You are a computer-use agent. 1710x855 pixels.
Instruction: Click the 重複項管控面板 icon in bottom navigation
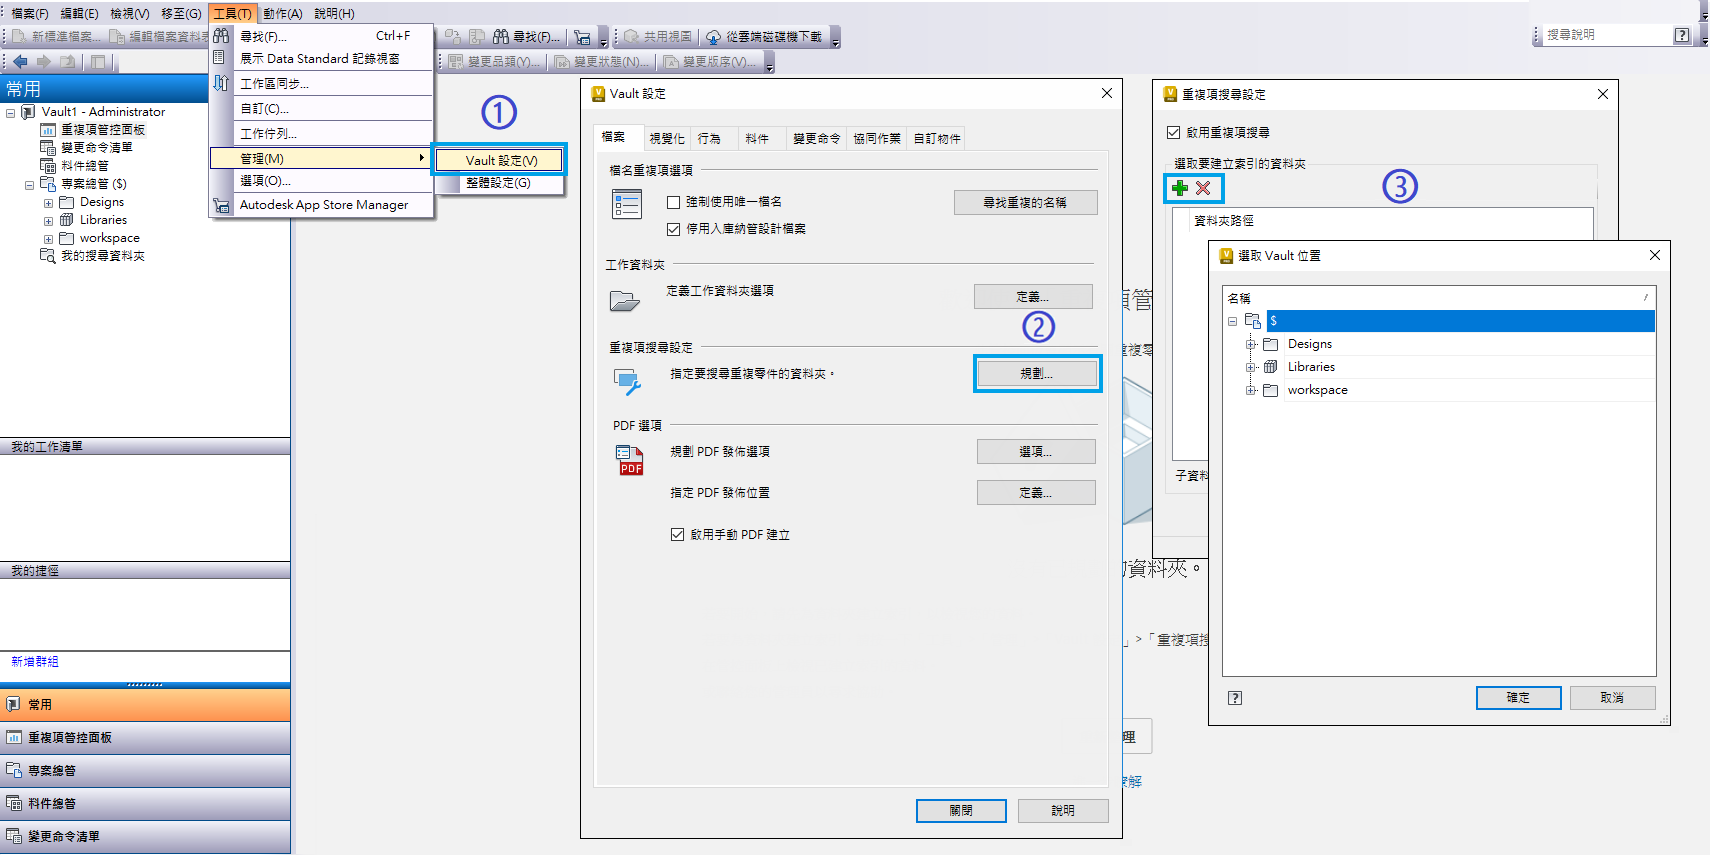coord(14,738)
